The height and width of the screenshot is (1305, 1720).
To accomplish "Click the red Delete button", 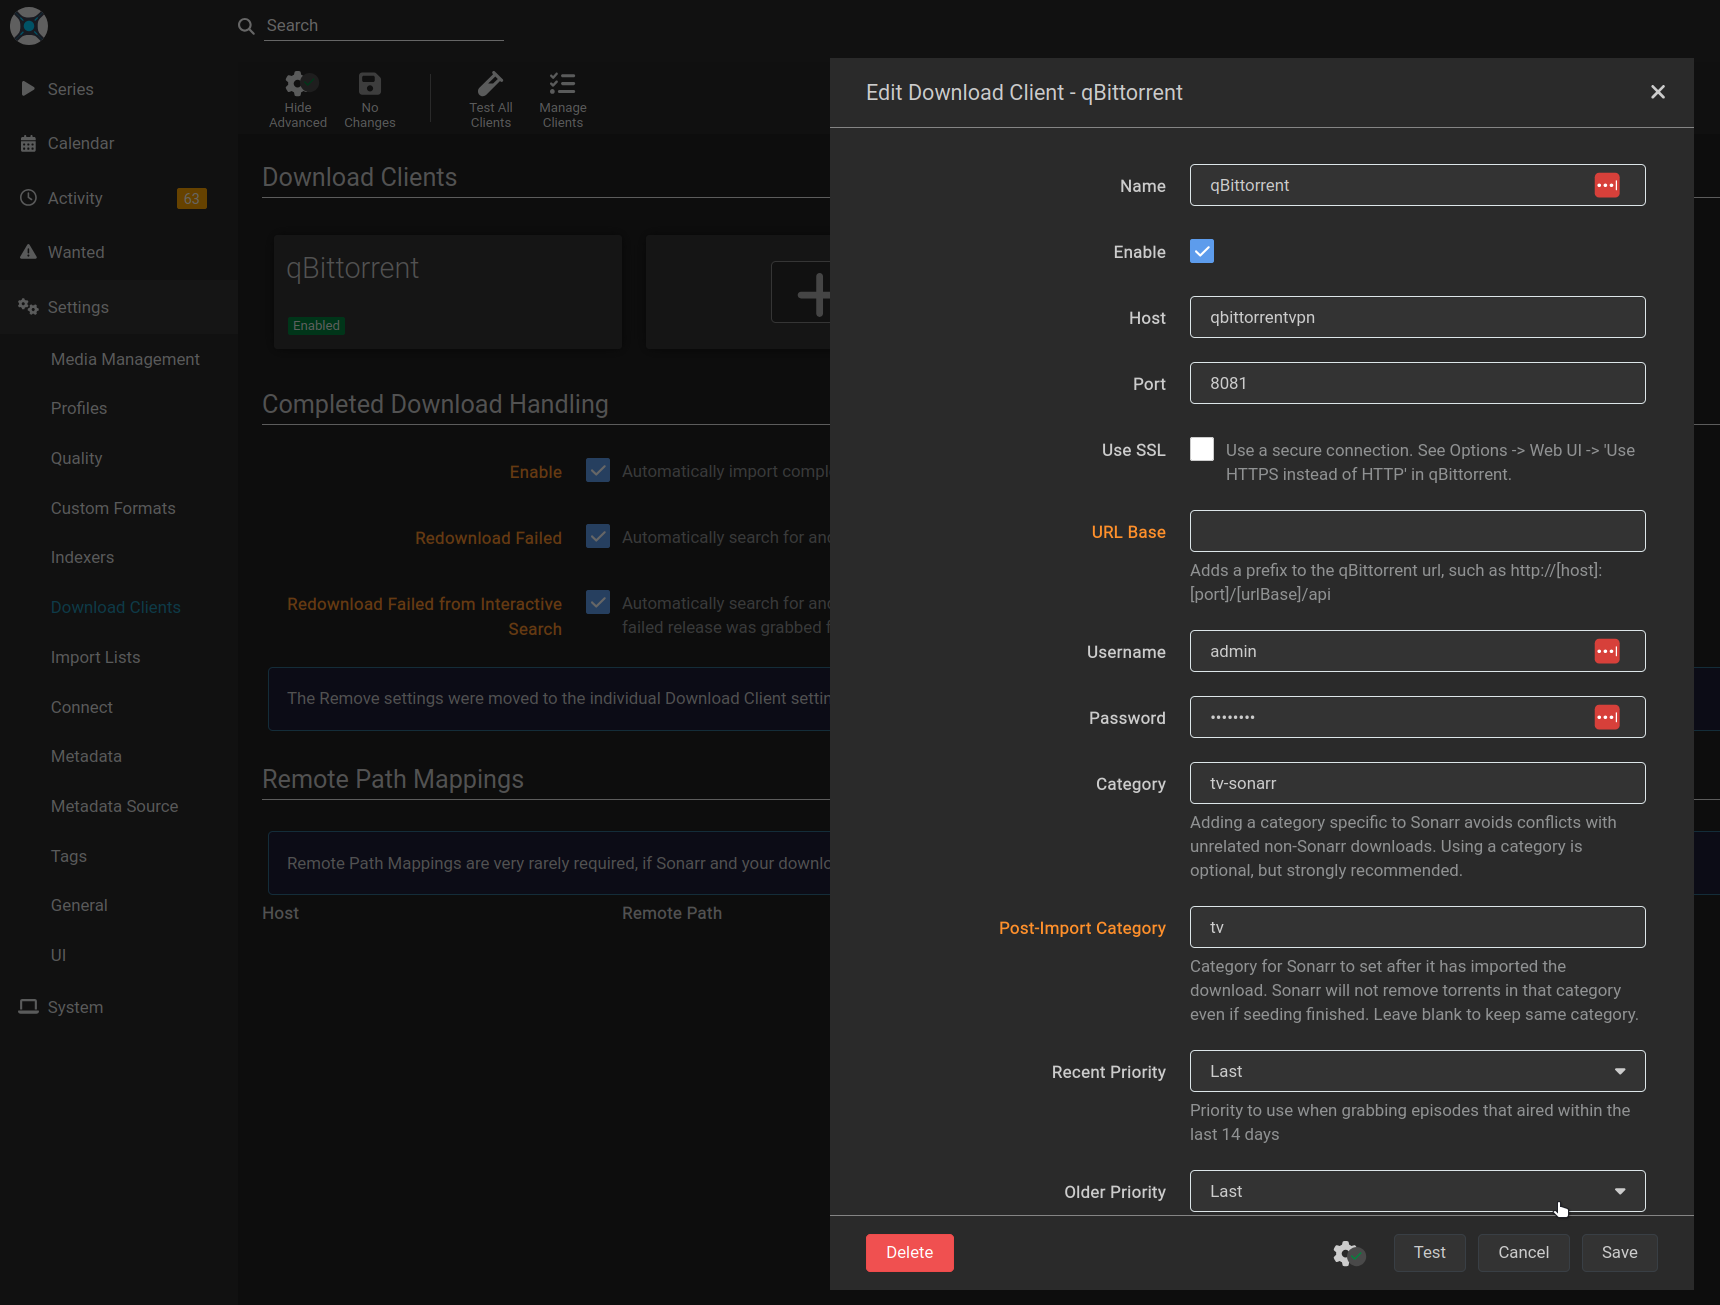I will [x=910, y=1253].
